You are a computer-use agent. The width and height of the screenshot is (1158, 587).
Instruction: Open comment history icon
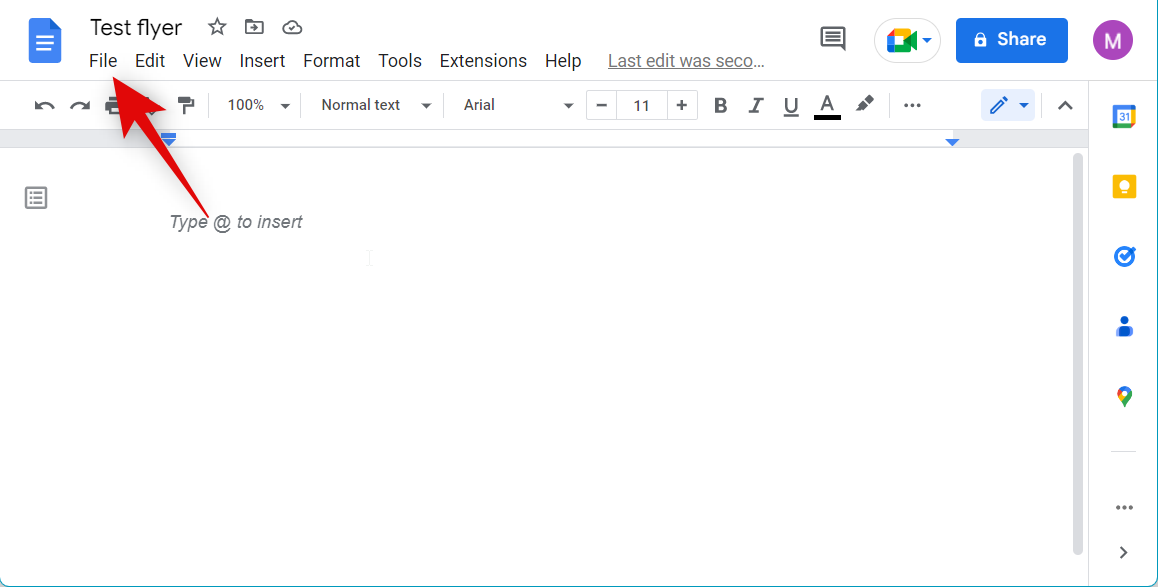[x=832, y=39]
